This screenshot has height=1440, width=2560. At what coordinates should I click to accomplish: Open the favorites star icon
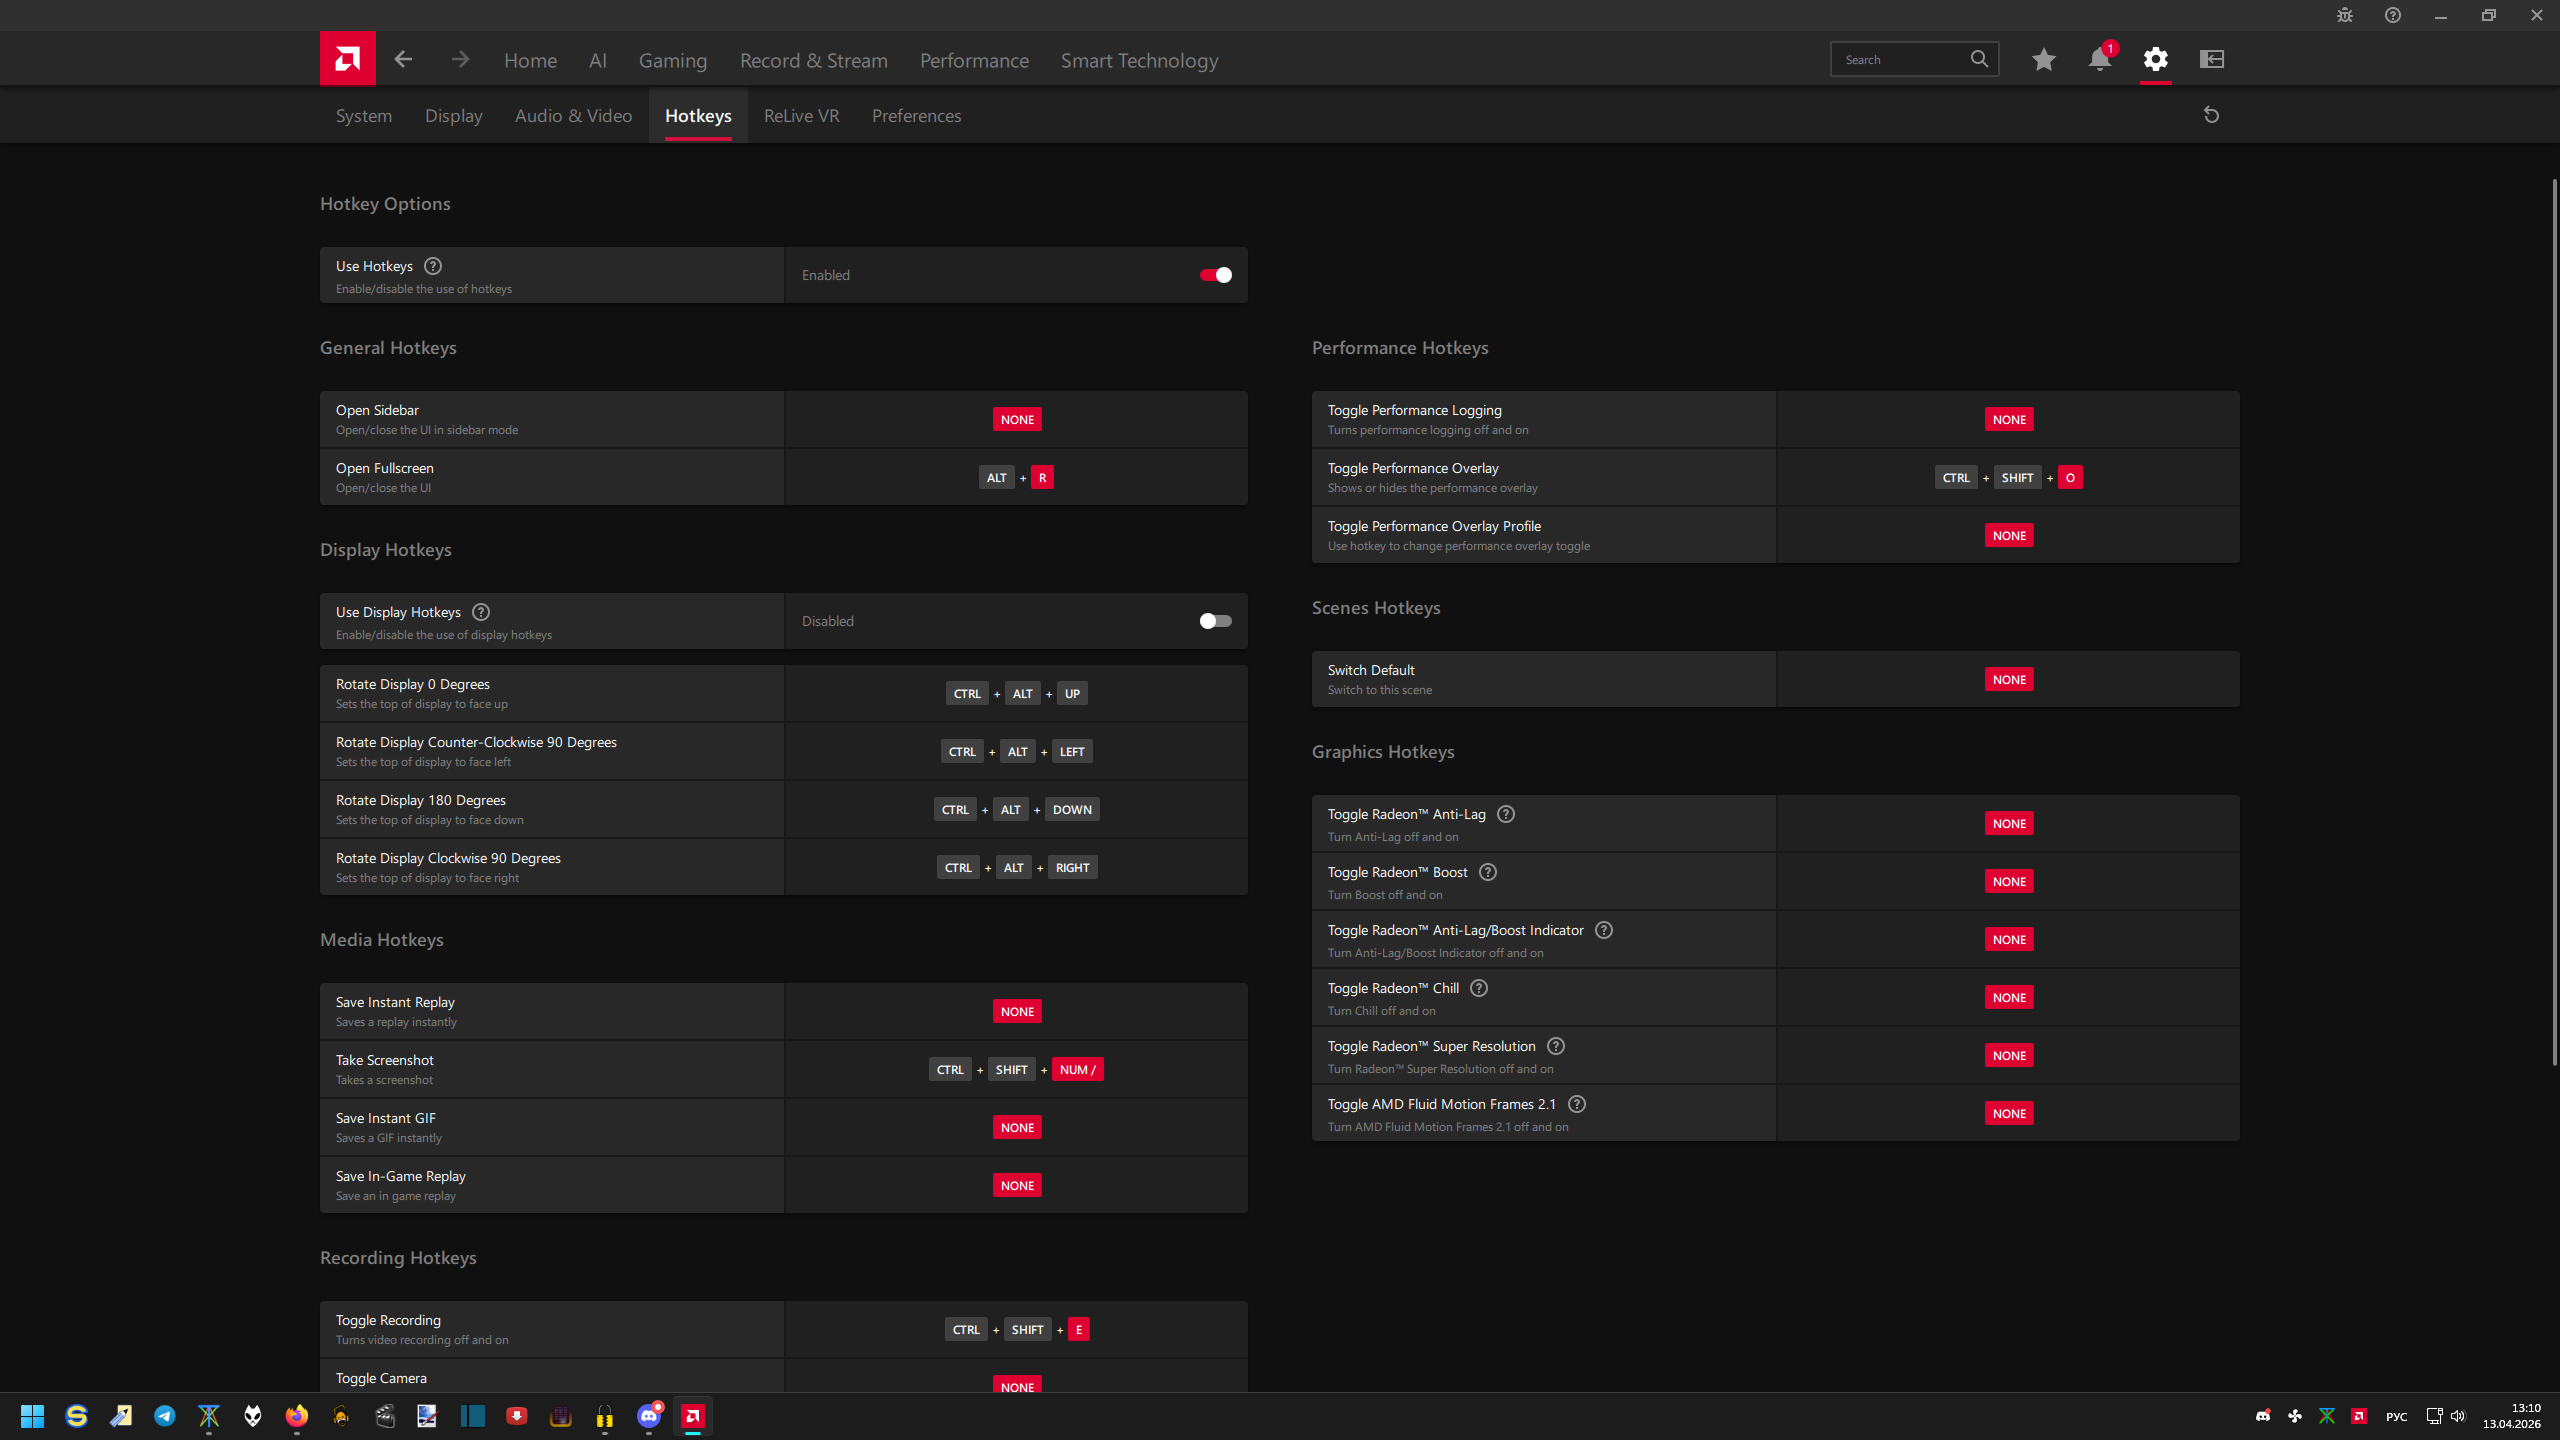pos(2043,60)
